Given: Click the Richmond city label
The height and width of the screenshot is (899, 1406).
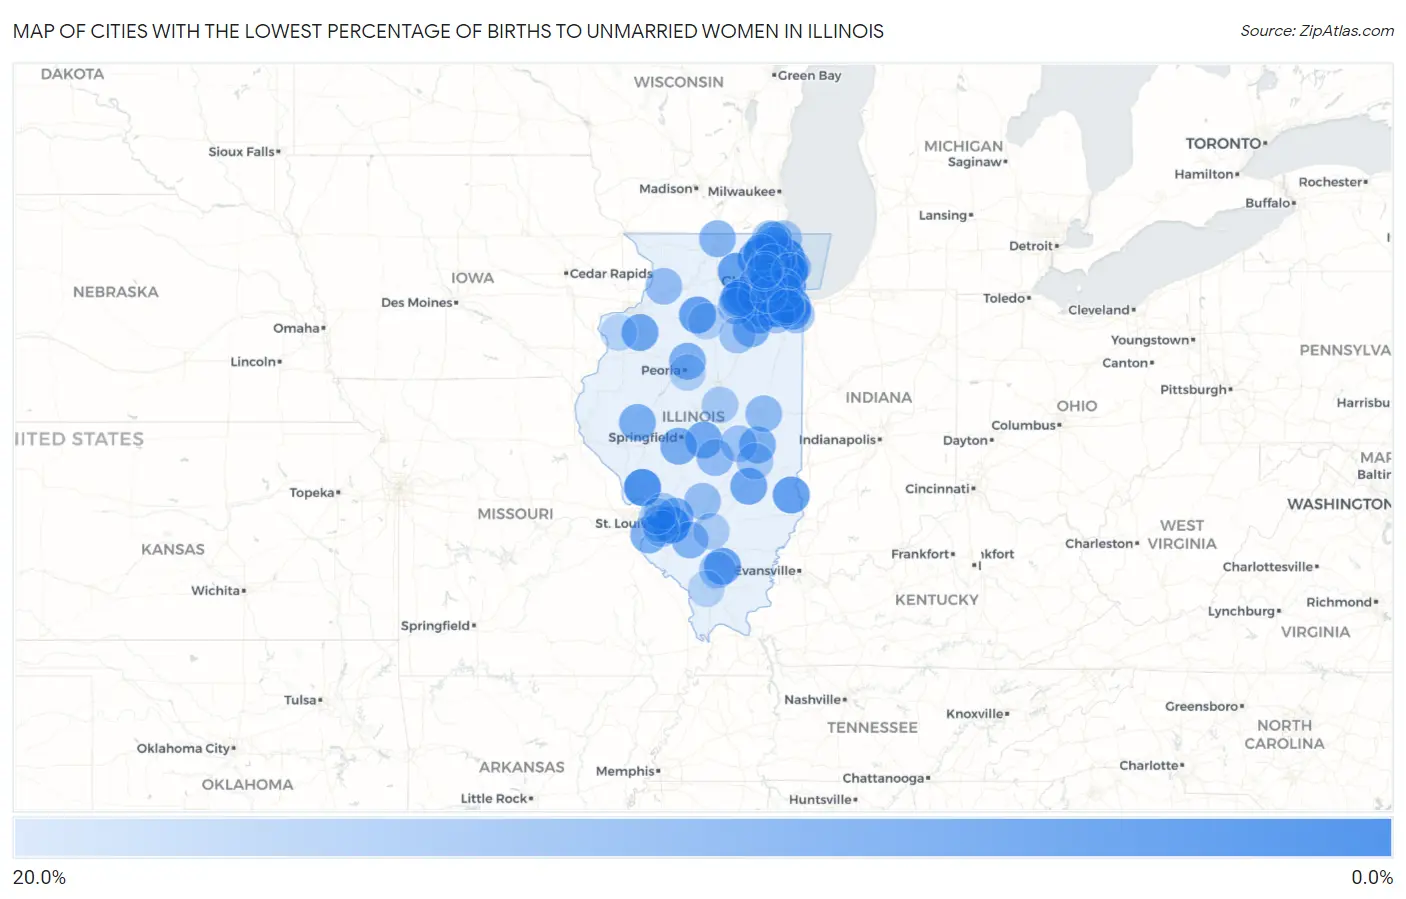Looking at the screenshot, I should click(x=1341, y=601).
